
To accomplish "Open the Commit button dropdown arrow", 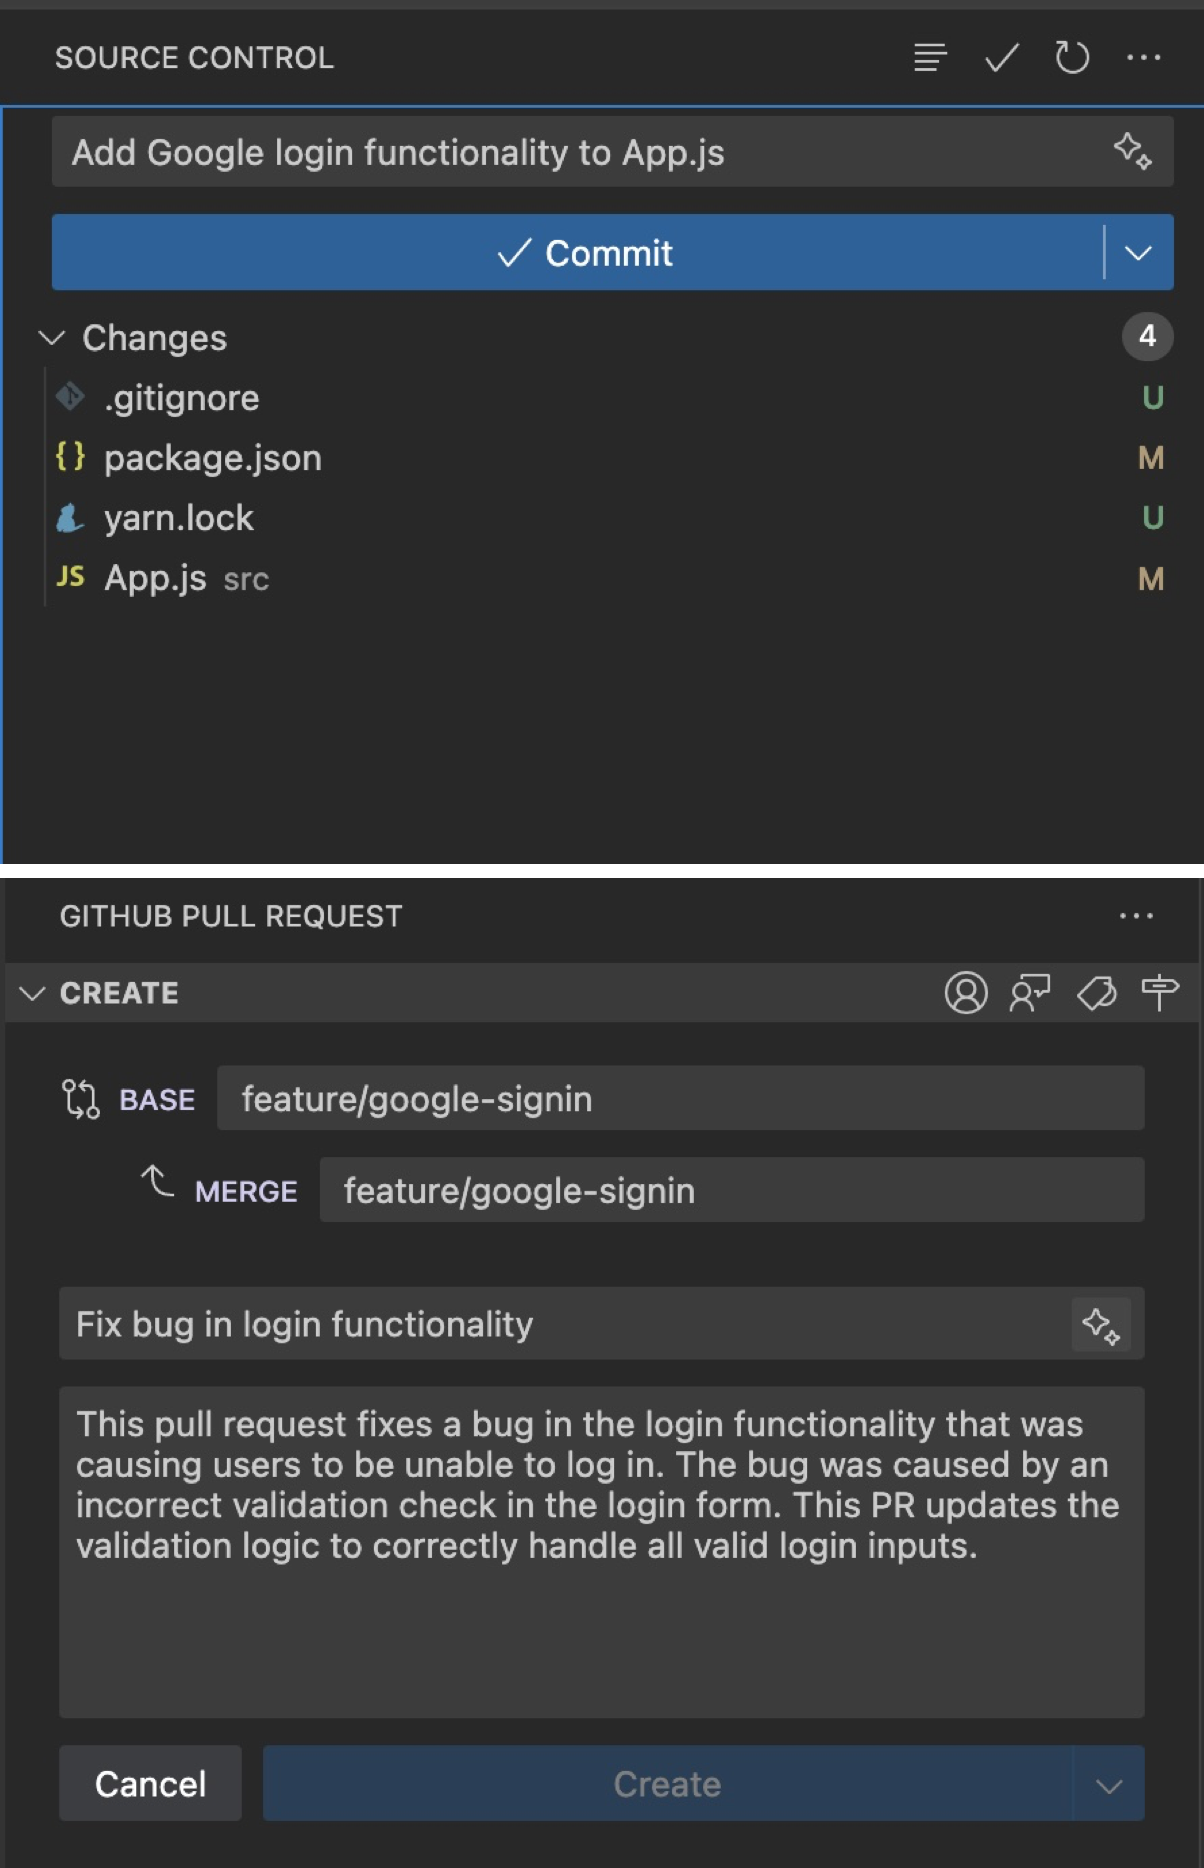I will [1138, 253].
